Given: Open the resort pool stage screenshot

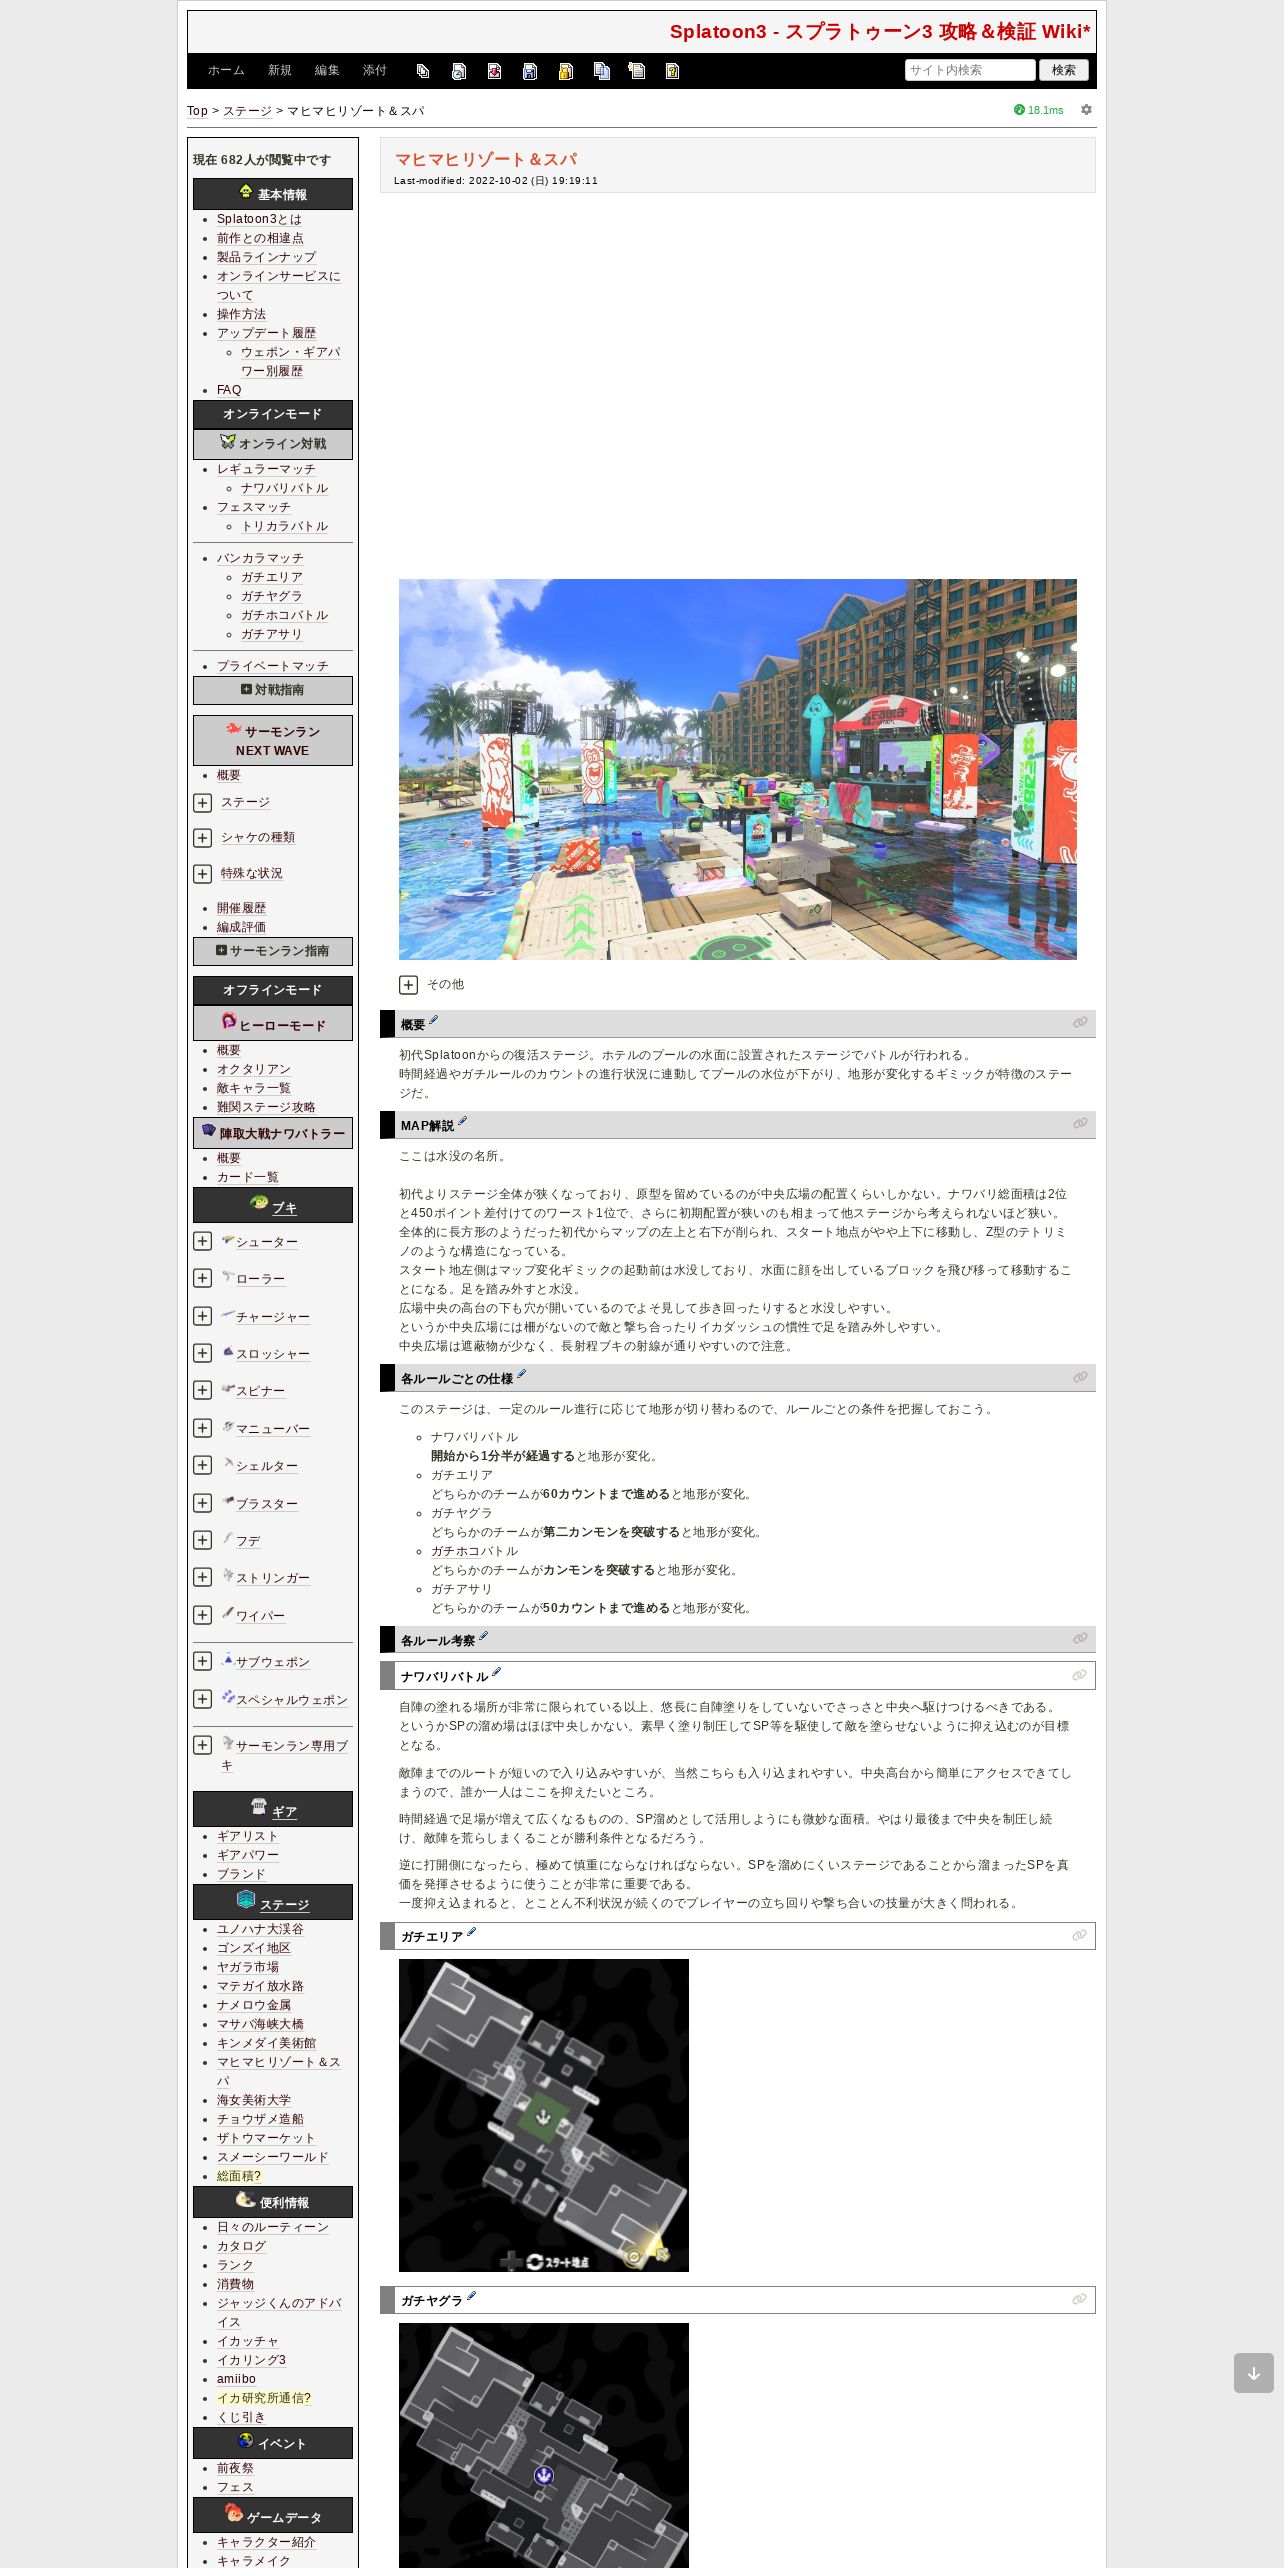Looking at the screenshot, I should [x=738, y=769].
